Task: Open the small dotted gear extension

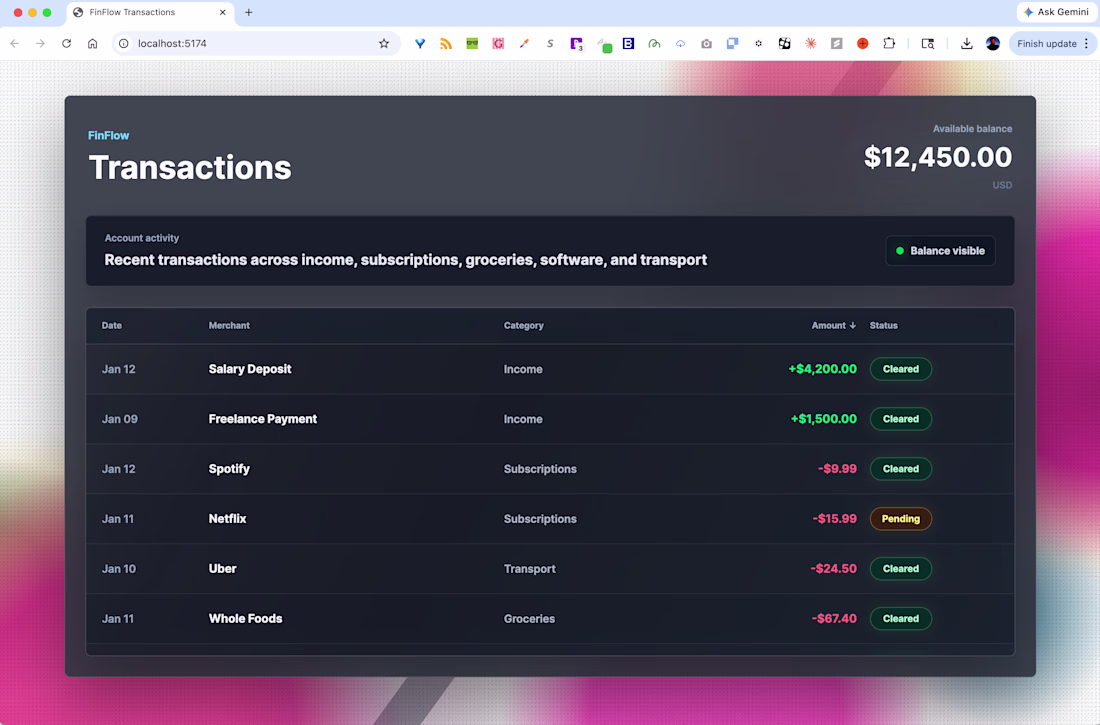Action: point(758,44)
